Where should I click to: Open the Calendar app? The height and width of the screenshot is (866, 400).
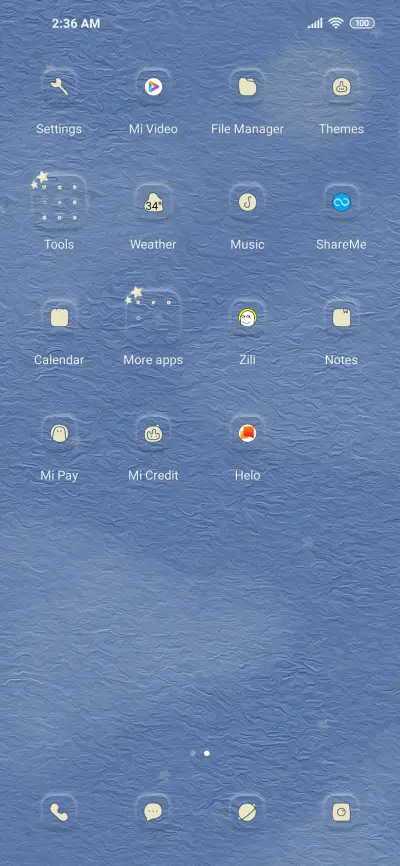click(59, 318)
